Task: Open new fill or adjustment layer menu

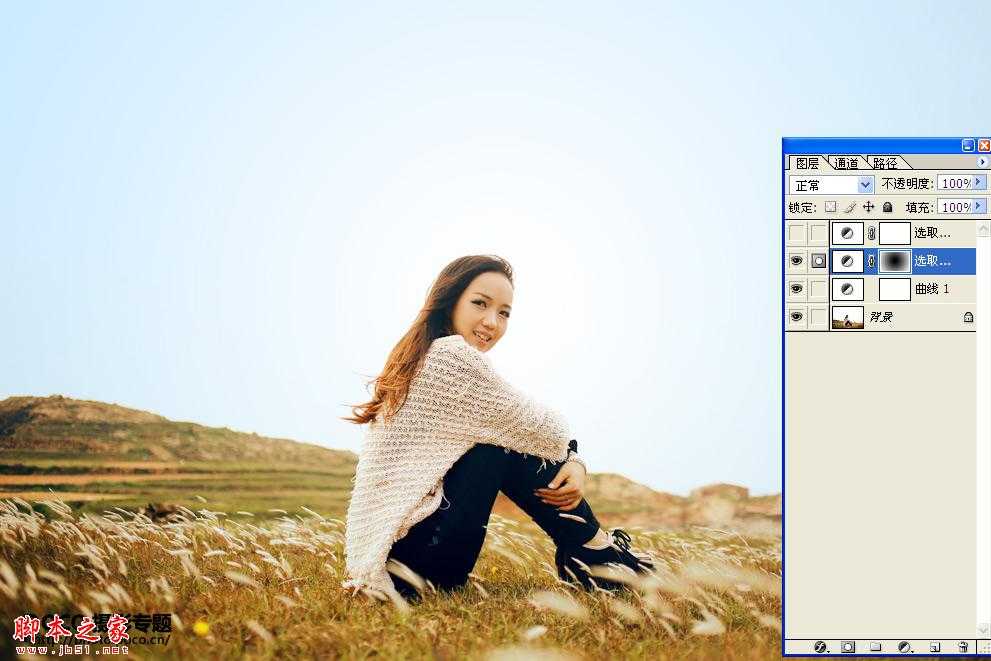Action: pos(905,647)
